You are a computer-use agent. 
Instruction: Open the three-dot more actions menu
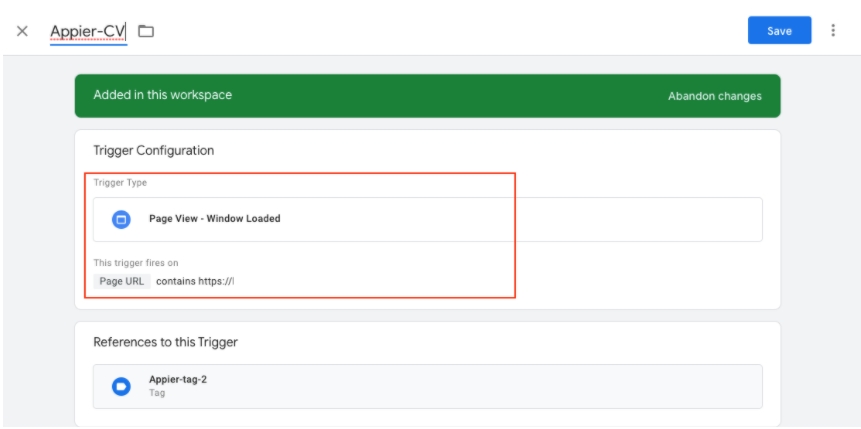(x=833, y=31)
